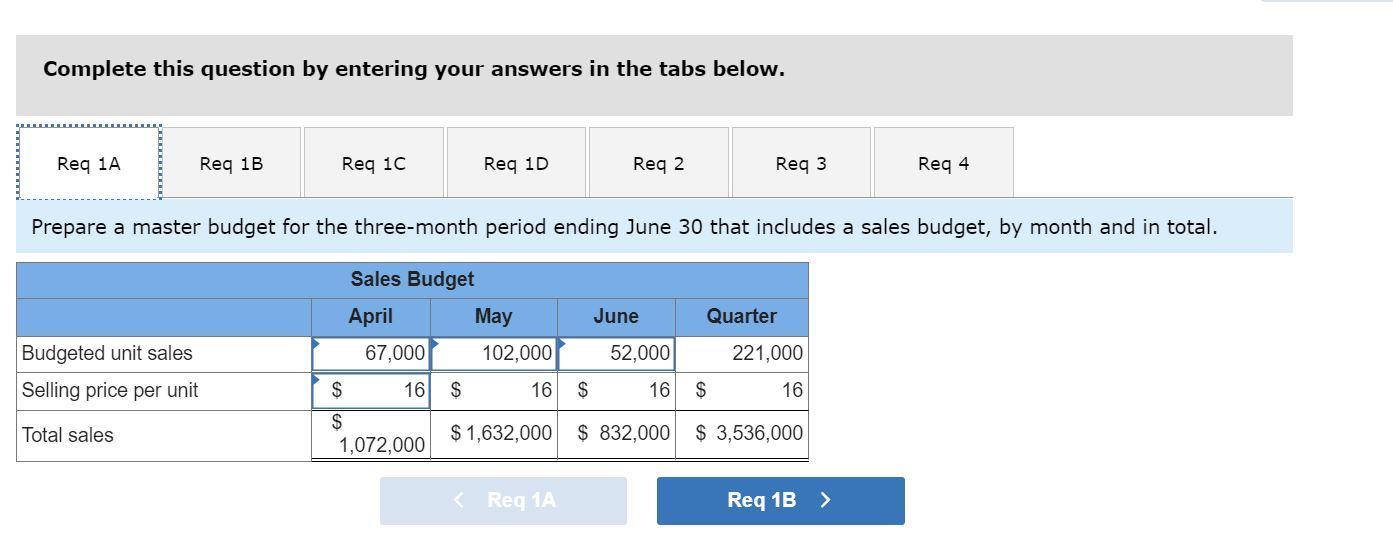Viewport: 1393px width, 556px height.
Task: Go to the Req 1D tab
Action: click(x=516, y=163)
